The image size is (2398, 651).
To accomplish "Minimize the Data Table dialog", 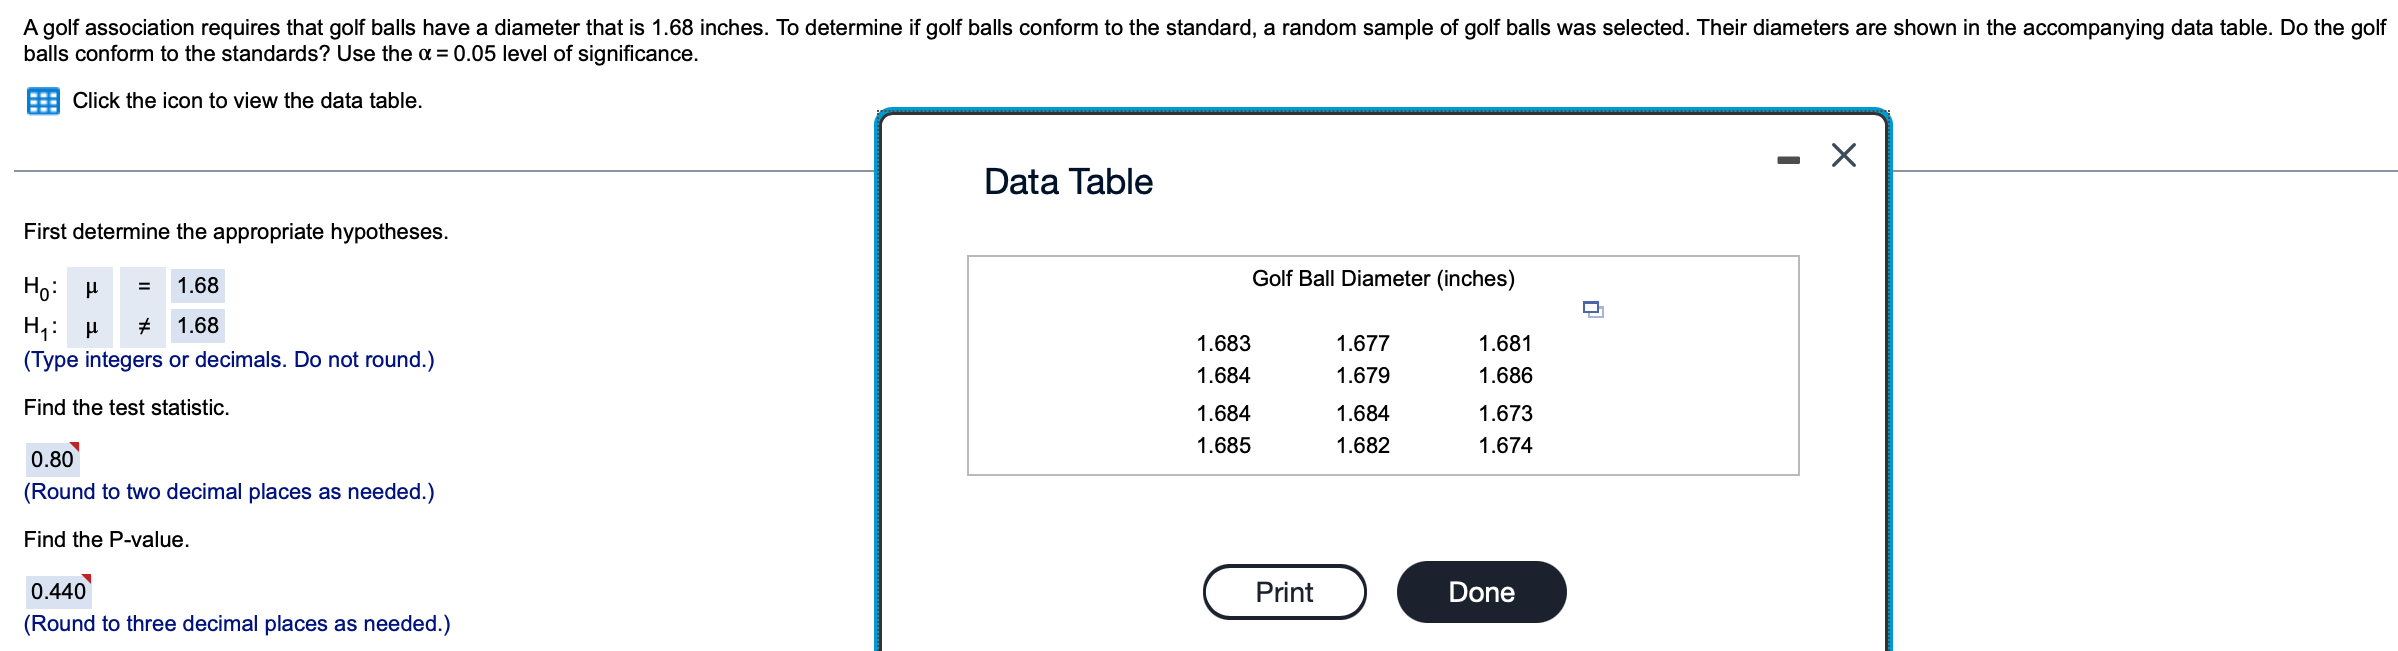I will pyautogui.click(x=1788, y=160).
